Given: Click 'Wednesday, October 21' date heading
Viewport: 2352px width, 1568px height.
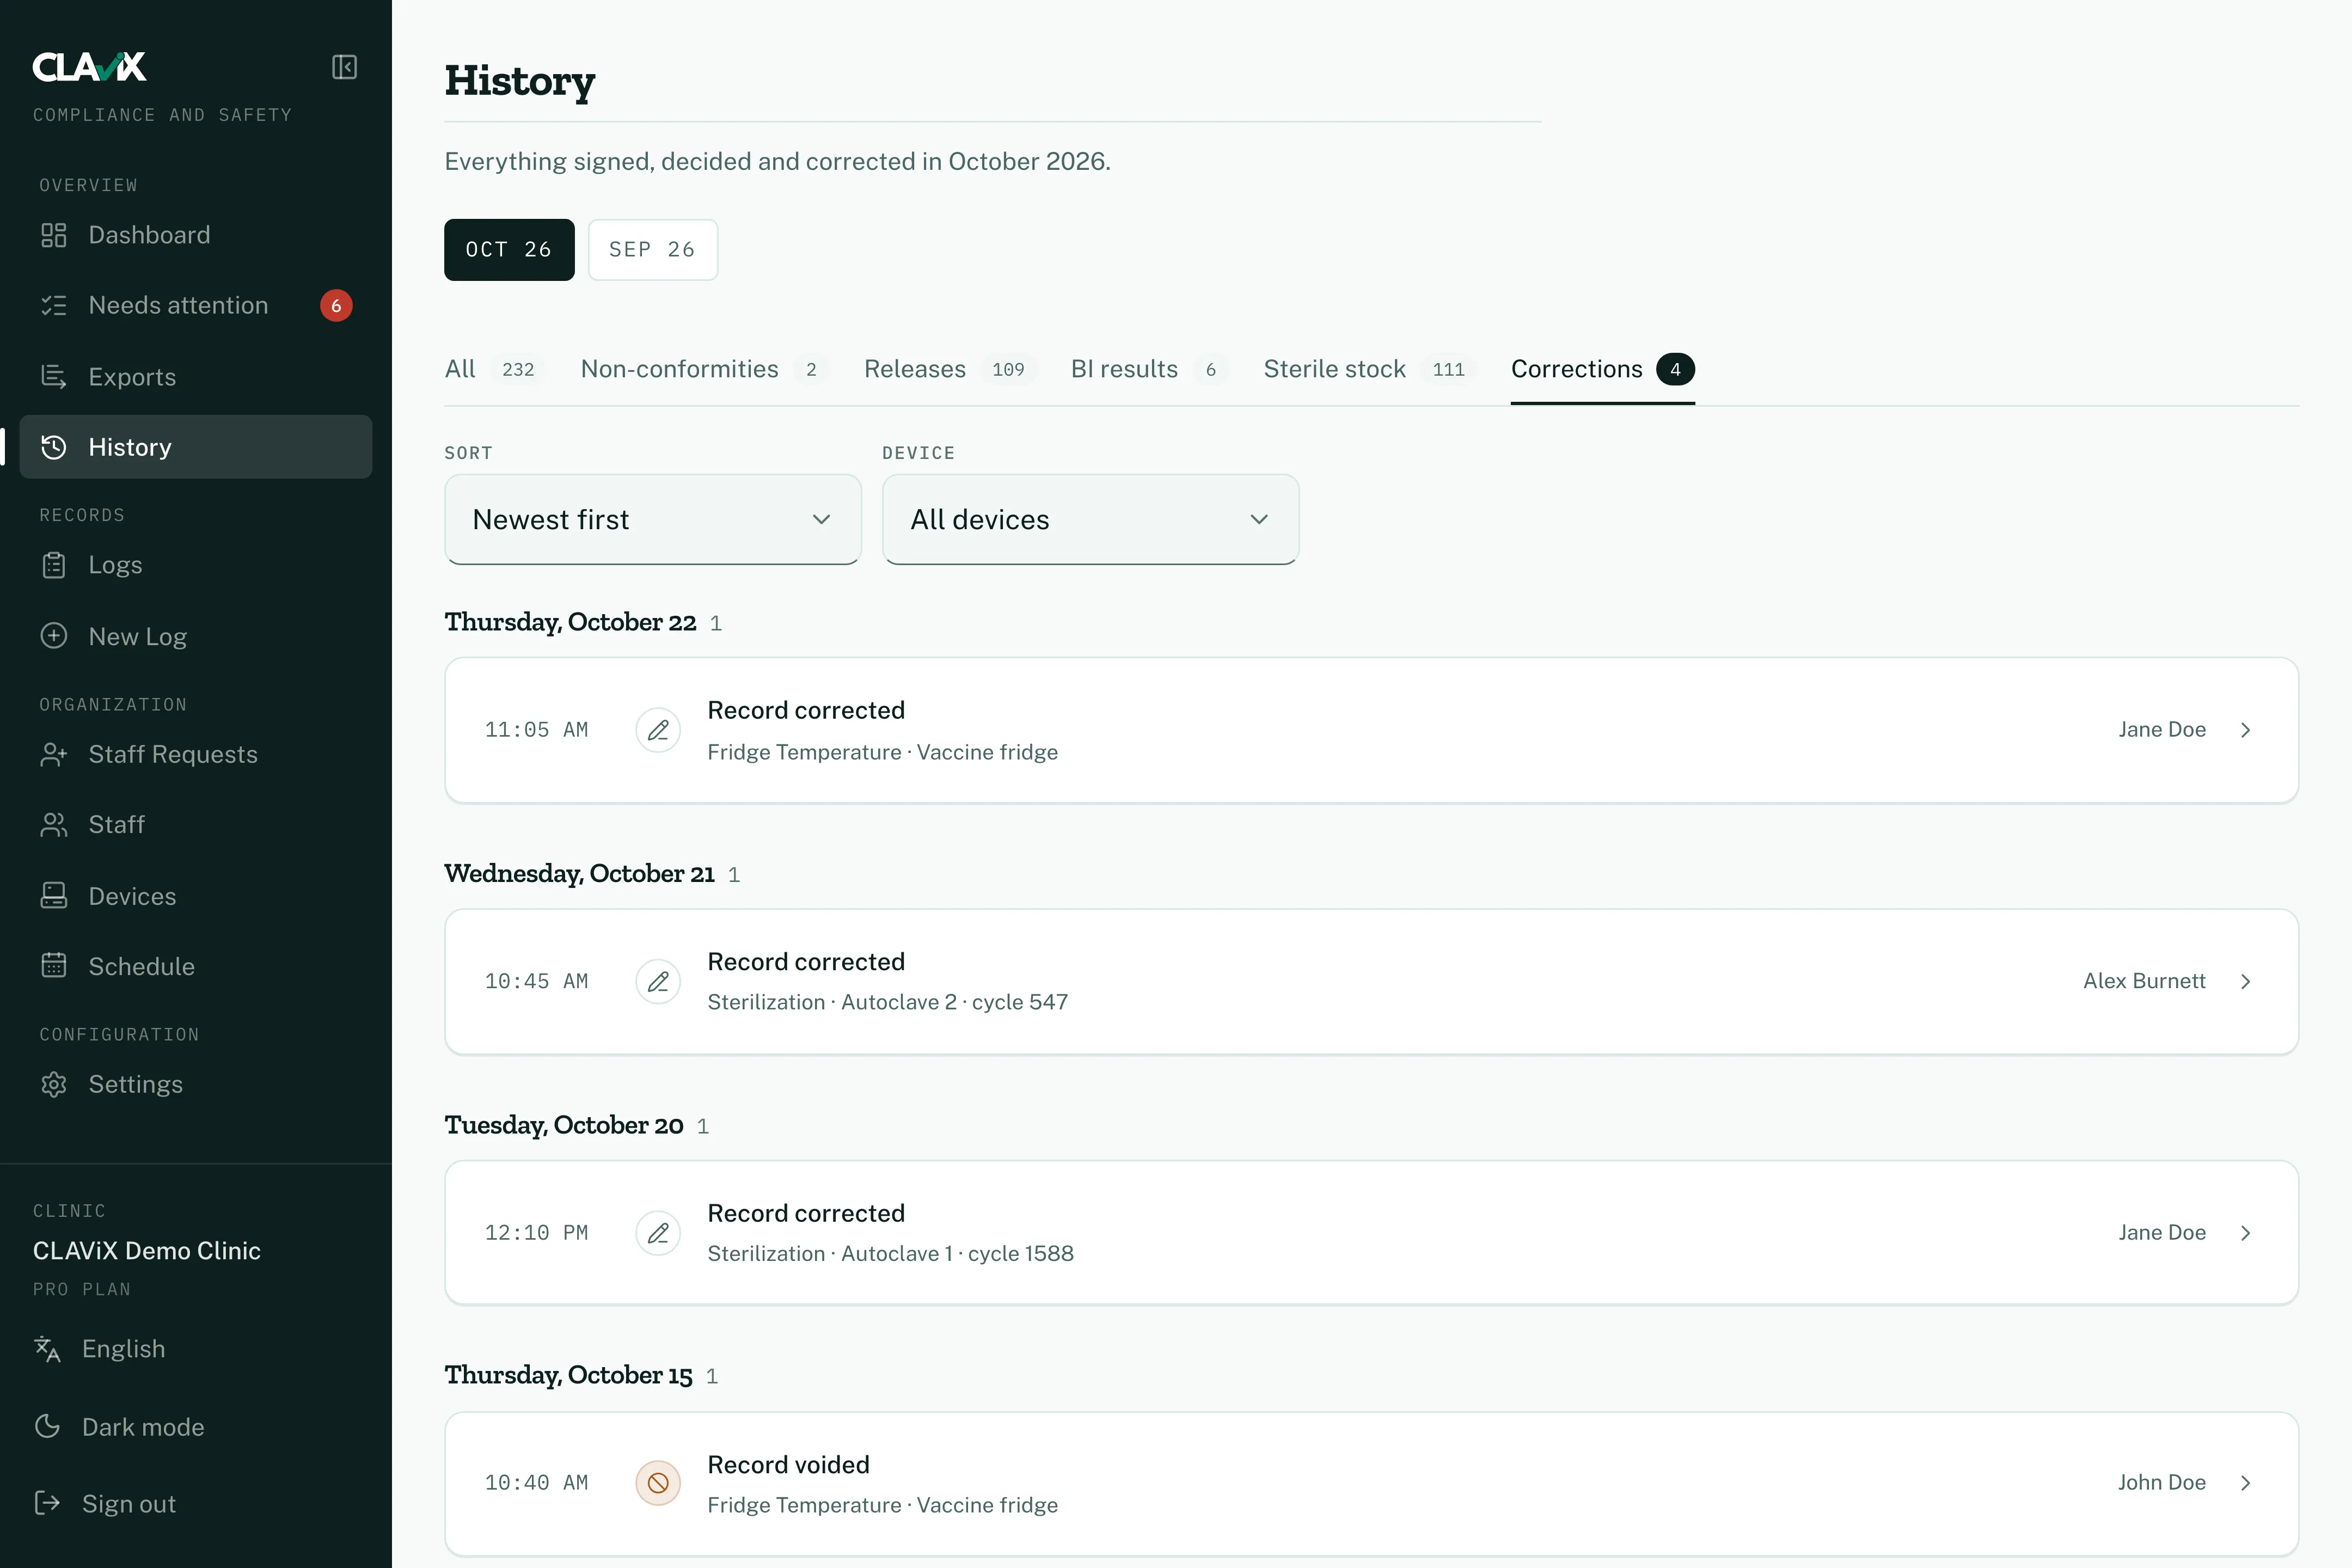Looking at the screenshot, I should [579, 874].
